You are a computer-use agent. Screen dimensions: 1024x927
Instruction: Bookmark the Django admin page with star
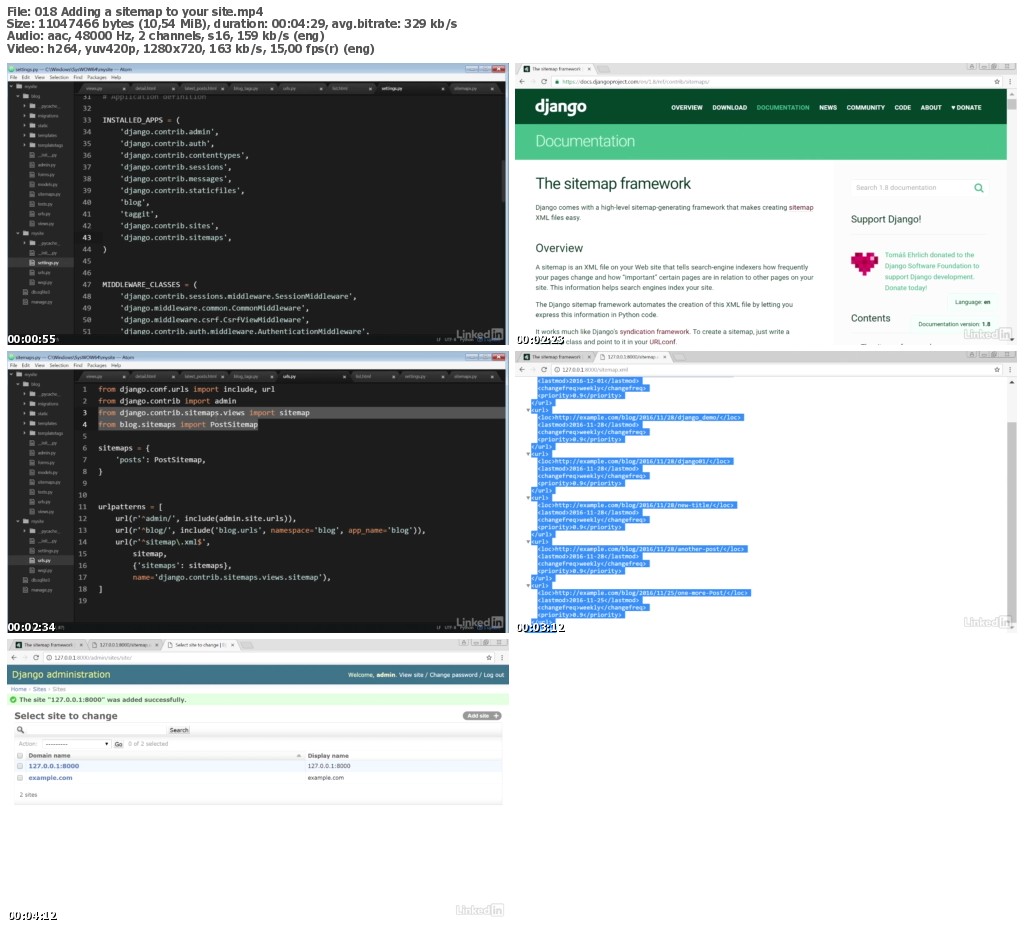488,657
